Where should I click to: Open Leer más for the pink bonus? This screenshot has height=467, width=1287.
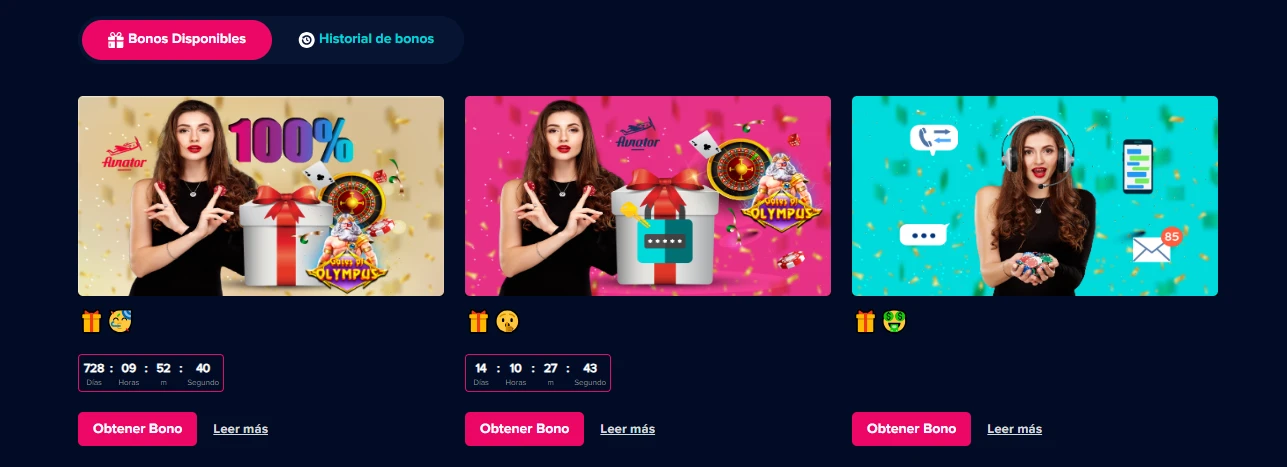[x=628, y=429]
